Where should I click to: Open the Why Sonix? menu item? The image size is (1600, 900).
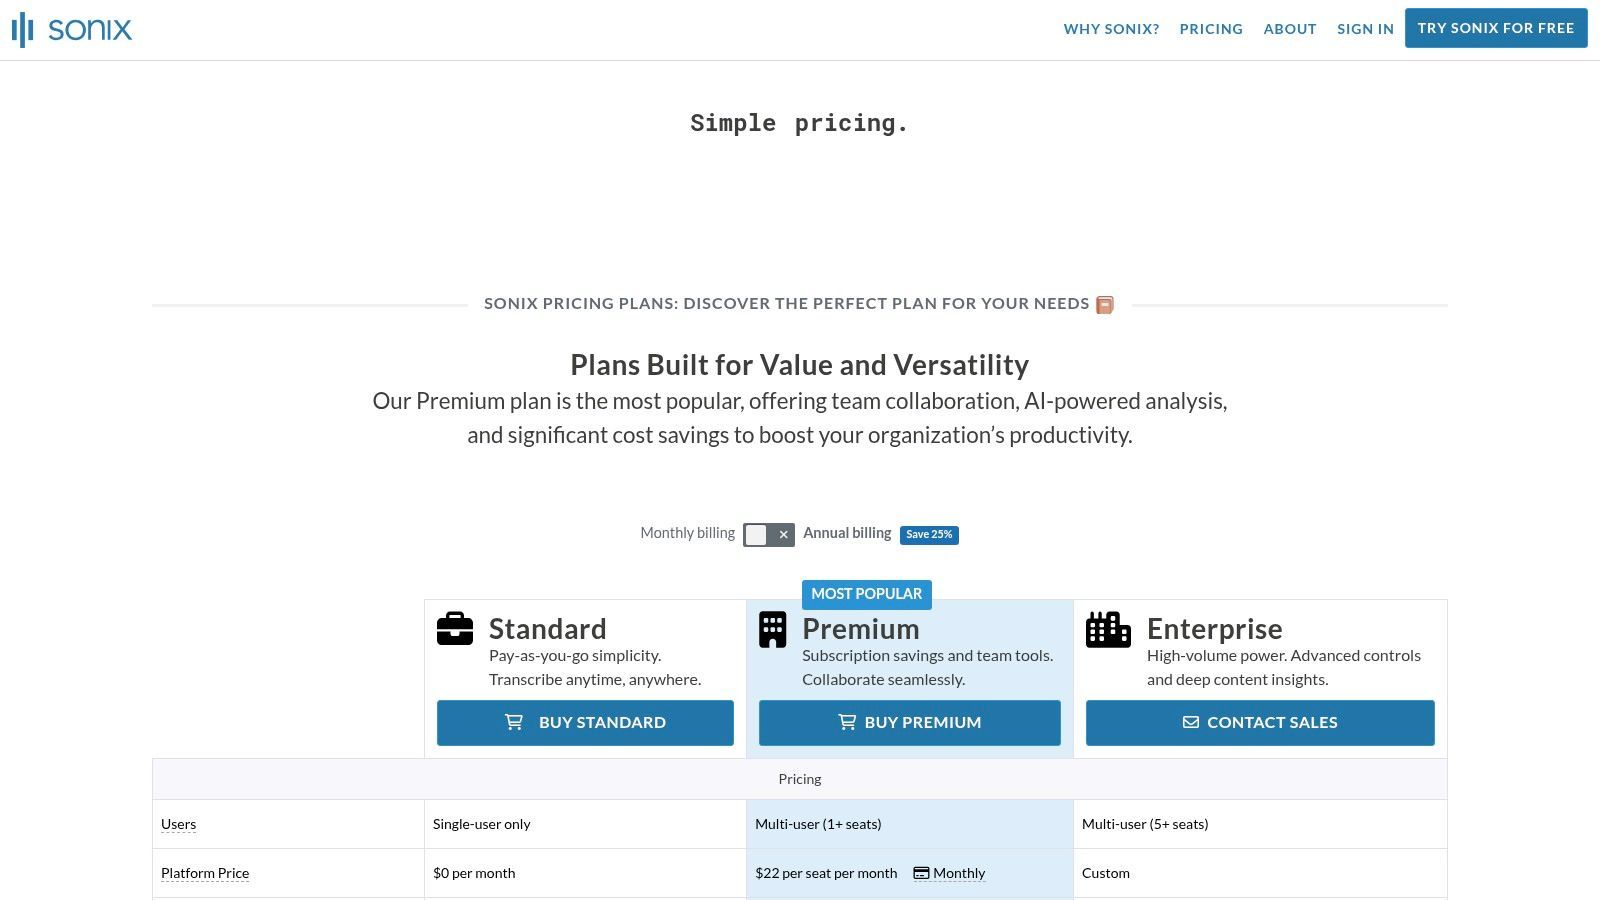coord(1111,29)
